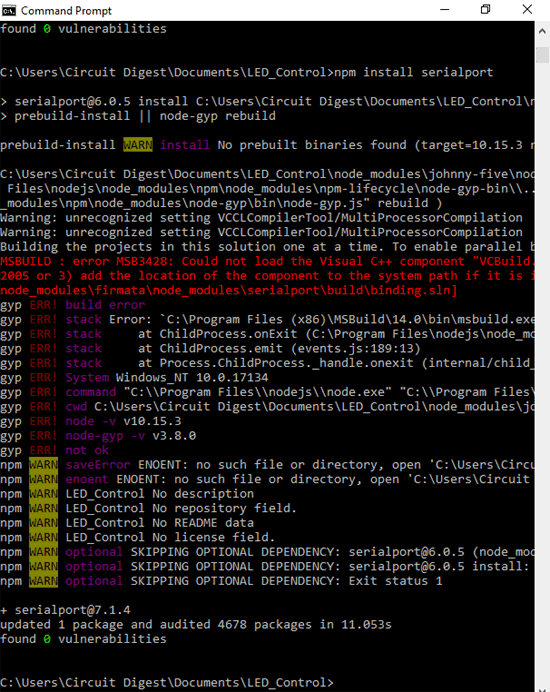The width and height of the screenshot is (550, 692).
Task: Click 'updated 1 package and audited 4678 packages' line
Action: tap(196, 625)
